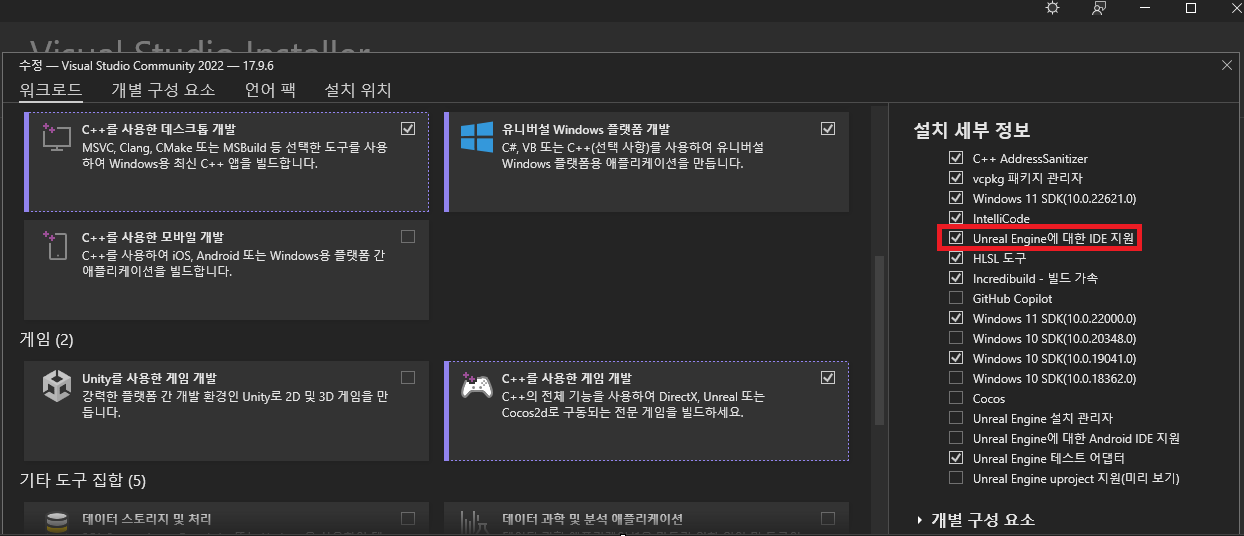Close the modify dialog with X
Viewport: 1244px width, 536px height.
[x=1227, y=65]
